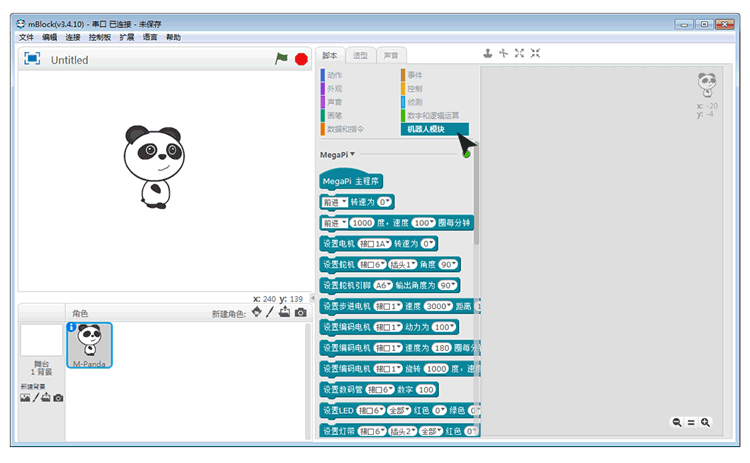
Task: Choose new sprite from library icon
Action: pyautogui.click(x=257, y=312)
